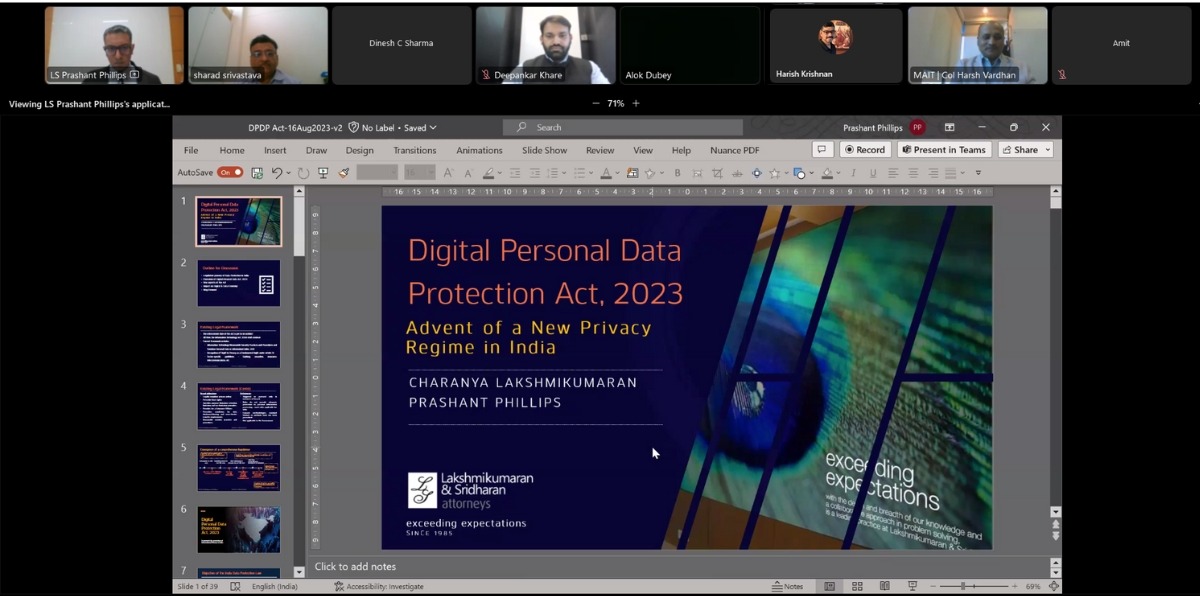
Task: Select the Format Painter brush icon
Action: [x=344, y=173]
